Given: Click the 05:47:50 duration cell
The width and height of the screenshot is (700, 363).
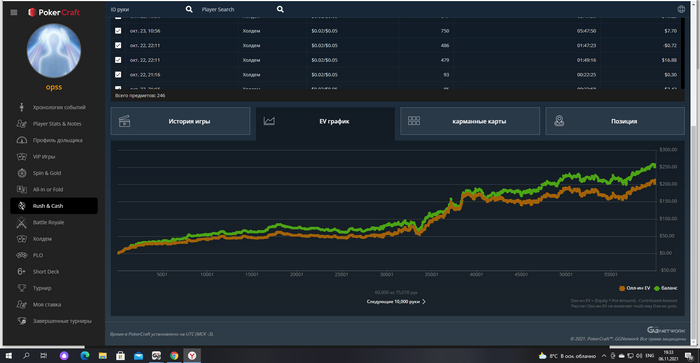Looking at the screenshot, I should click(x=586, y=31).
